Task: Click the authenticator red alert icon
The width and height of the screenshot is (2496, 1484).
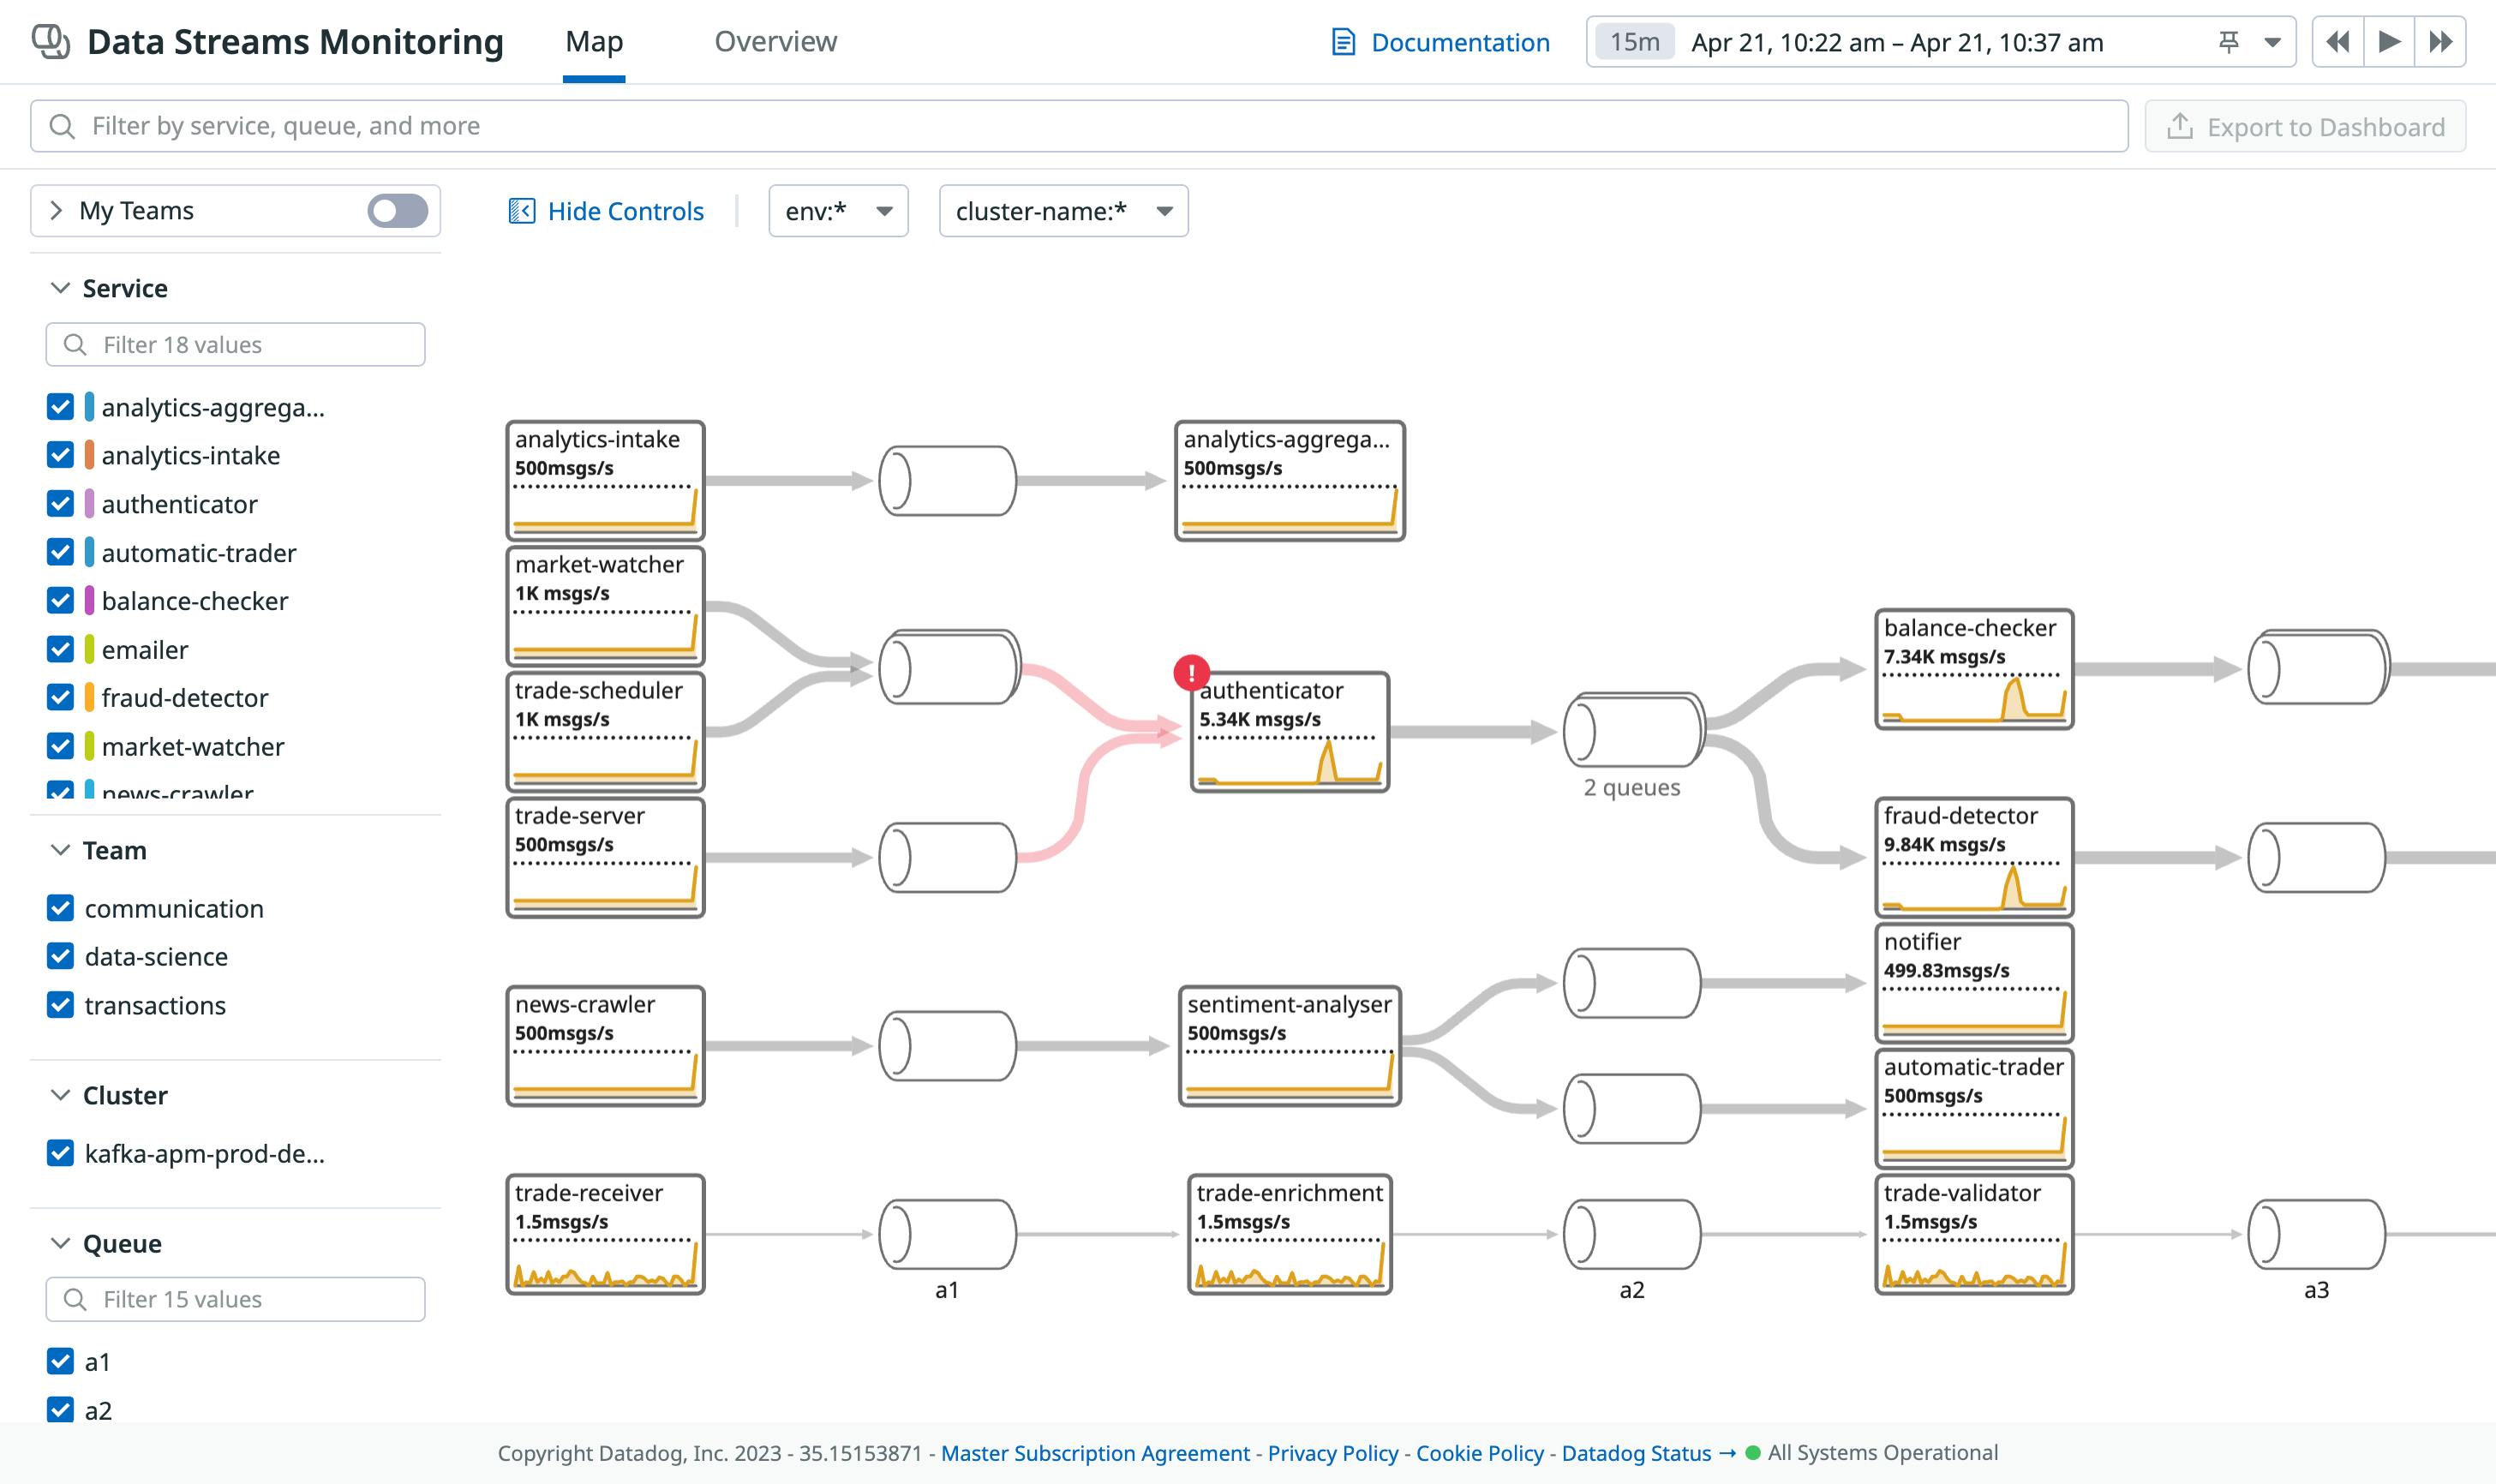Action: [x=1191, y=673]
